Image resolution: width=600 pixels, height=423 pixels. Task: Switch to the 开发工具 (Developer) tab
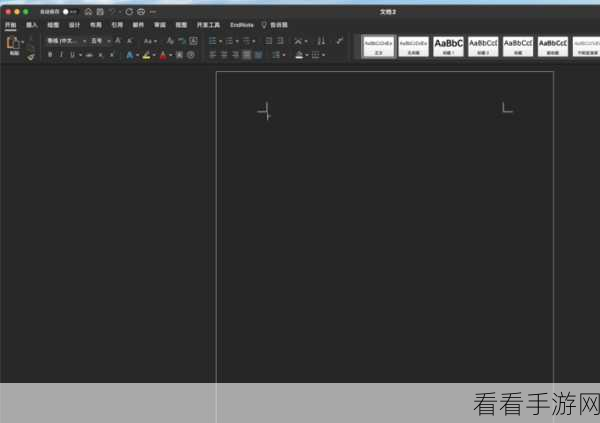coord(208,25)
